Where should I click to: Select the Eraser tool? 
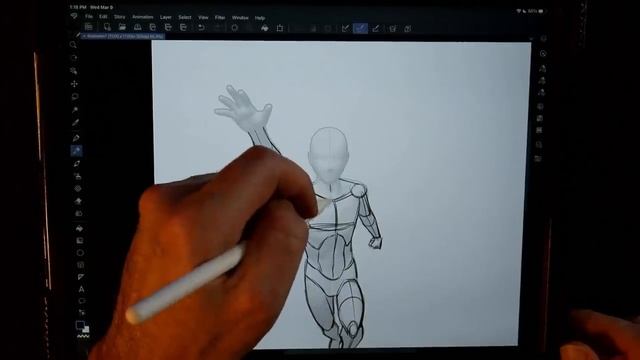click(x=78, y=201)
